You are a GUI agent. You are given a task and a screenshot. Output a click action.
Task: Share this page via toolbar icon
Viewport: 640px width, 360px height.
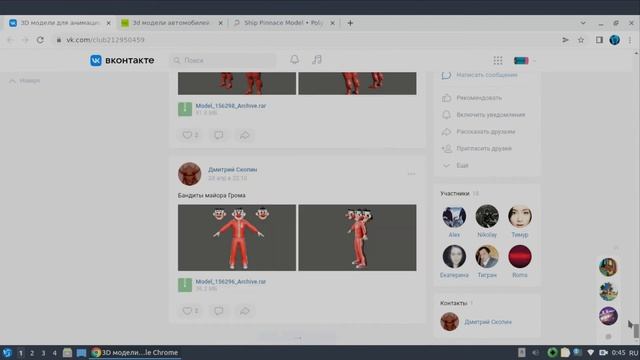[x=565, y=40]
